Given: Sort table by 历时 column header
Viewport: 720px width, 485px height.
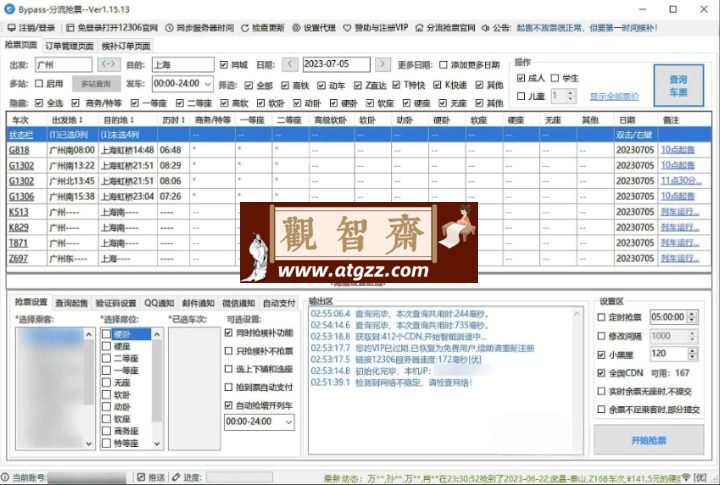Looking at the screenshot, I should point(173,120).
